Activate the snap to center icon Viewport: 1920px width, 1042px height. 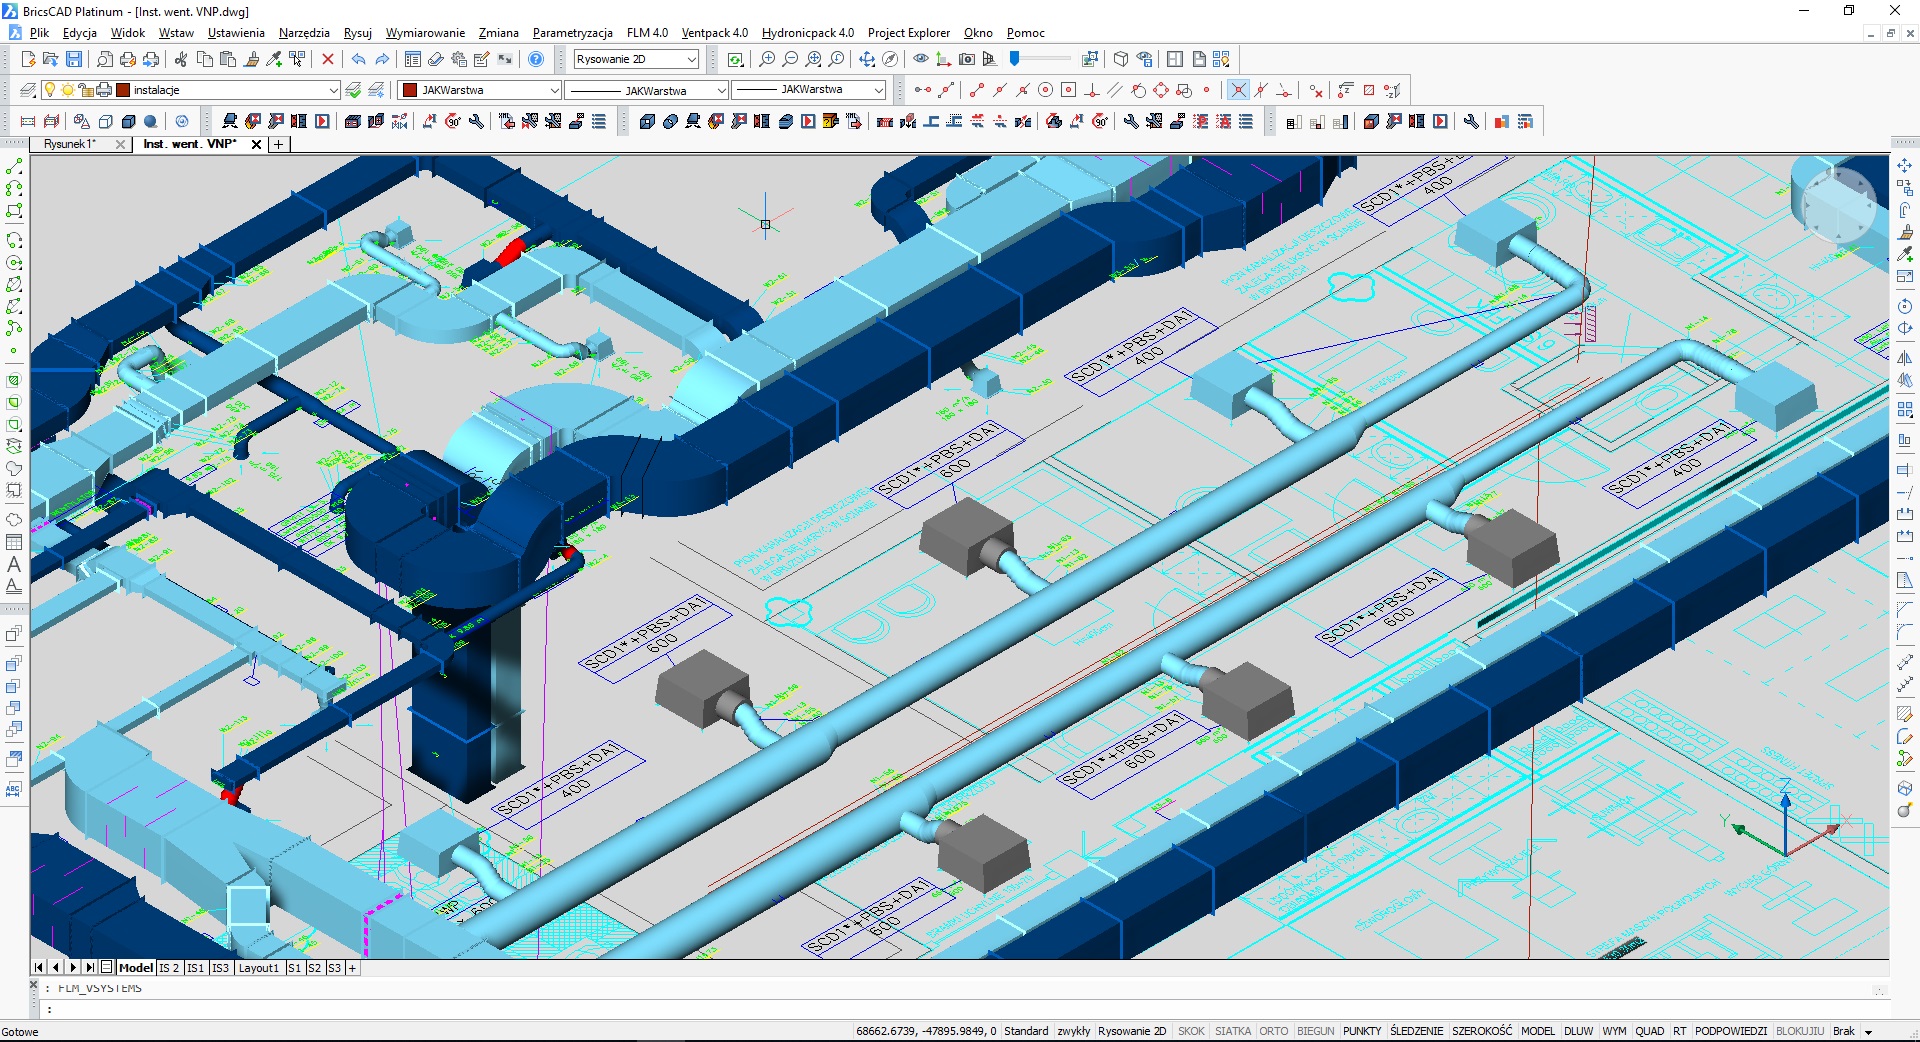click(1045, 90)
